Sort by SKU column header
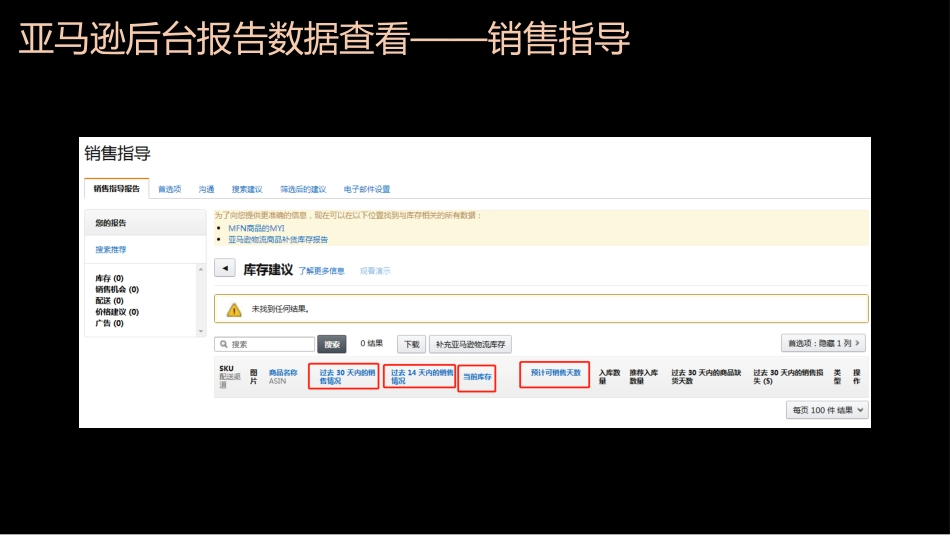 [227, 368]
